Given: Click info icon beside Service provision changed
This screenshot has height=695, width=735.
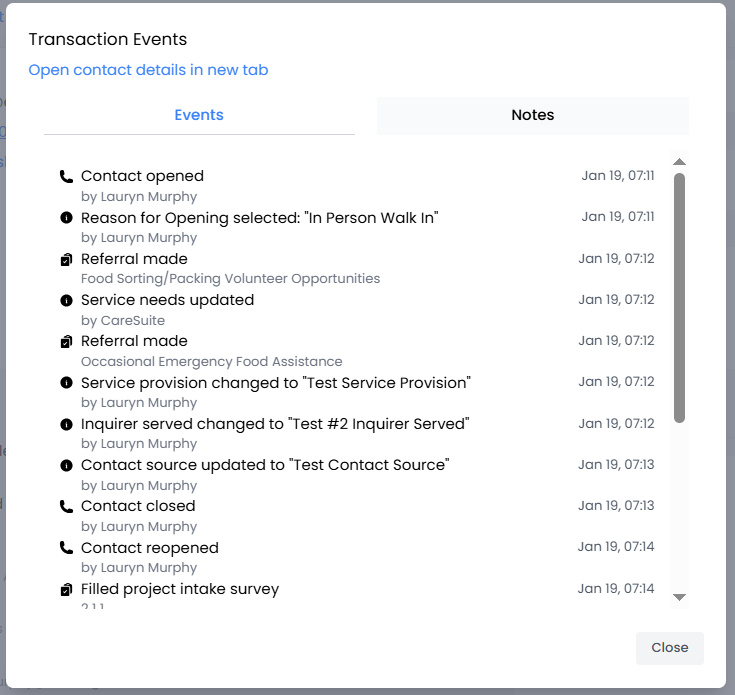Looking at the screenshot, I should coord(67,384).
